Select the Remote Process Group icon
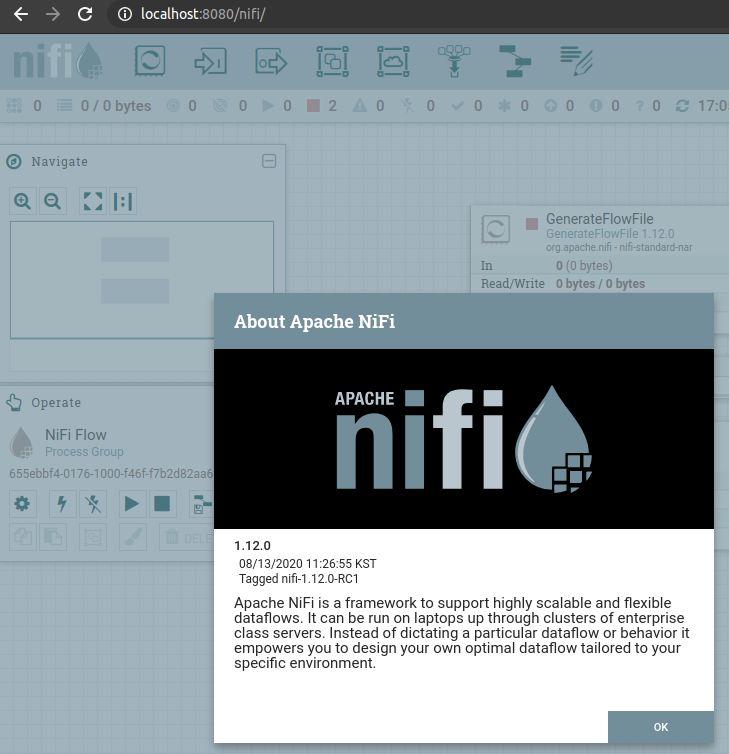729x754 pixels. pos(393,61)
